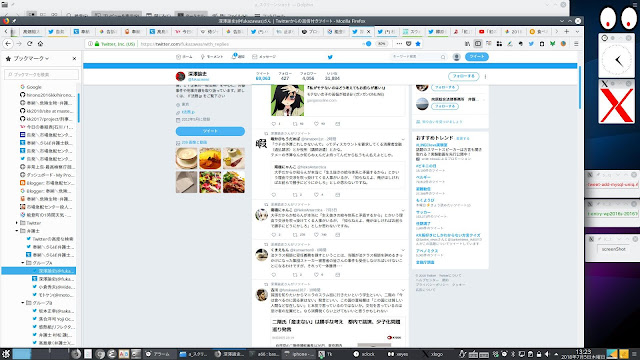Open Twitter ホーム navigation item

point(184,57)
